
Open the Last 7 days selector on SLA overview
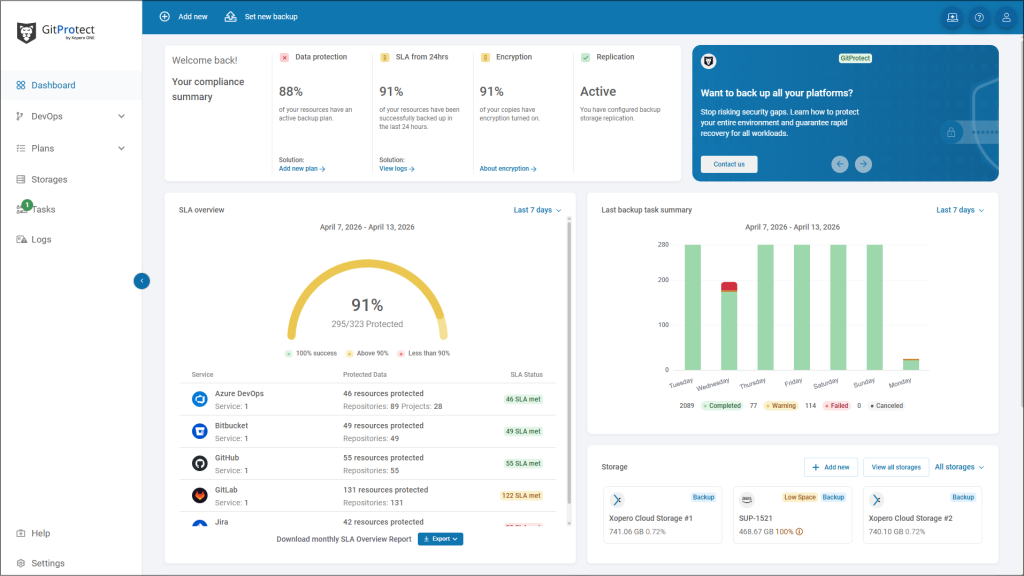click(536, 209)
